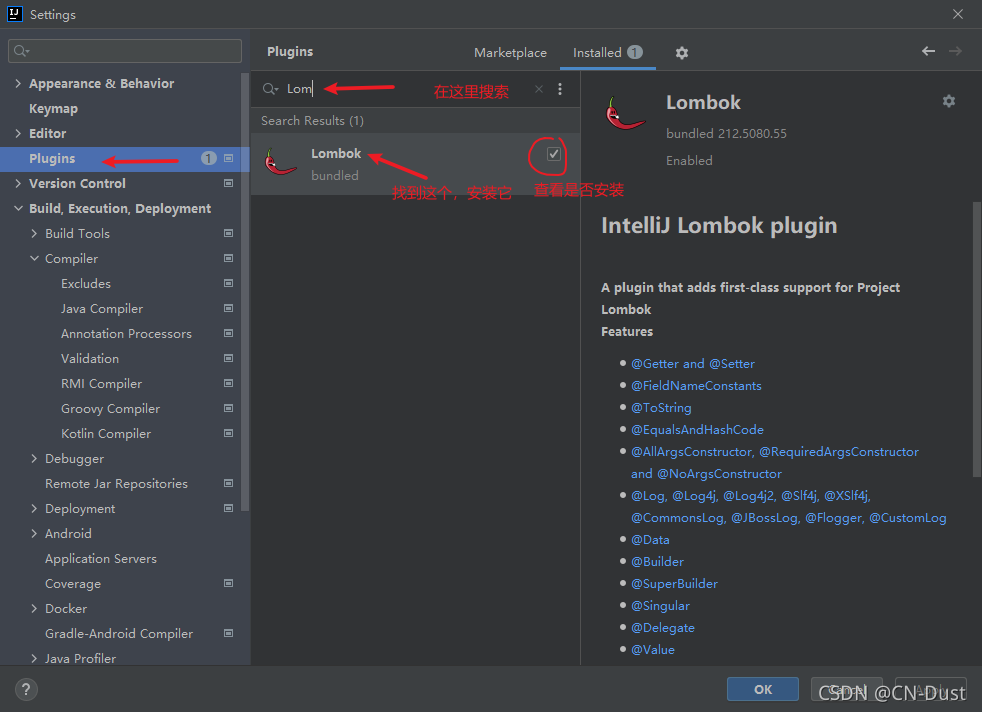Image resolution: width=982 pixels, height=712 pixels.
Task: Expand the Deployment node
Action: coord(34,508)
